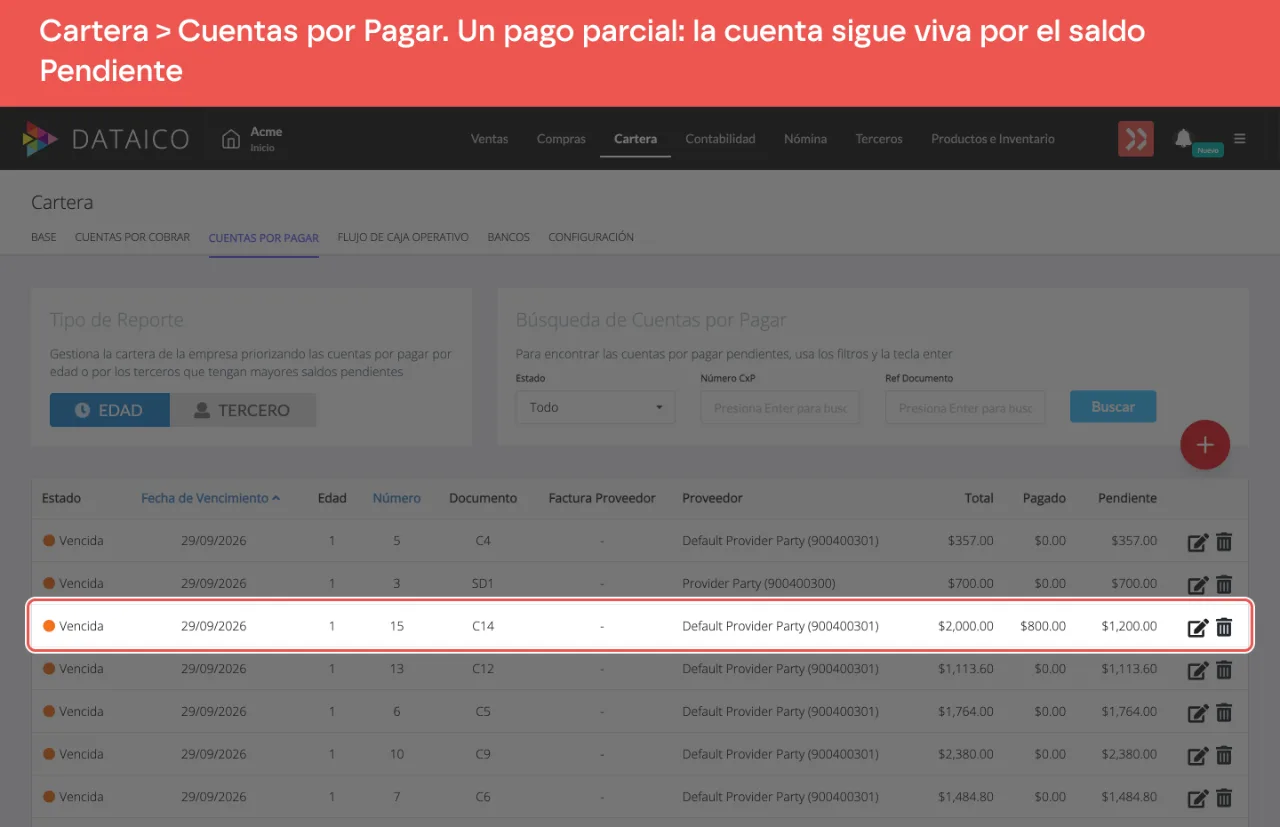Open the Acme company home icon
The image size is (1280, 827).
pos(231,139)
